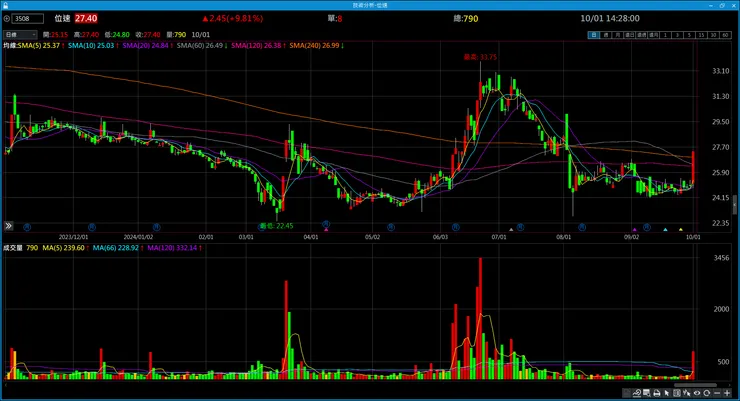Click the SMA(60) 26.49 indicator label

[x=202, y=46]
